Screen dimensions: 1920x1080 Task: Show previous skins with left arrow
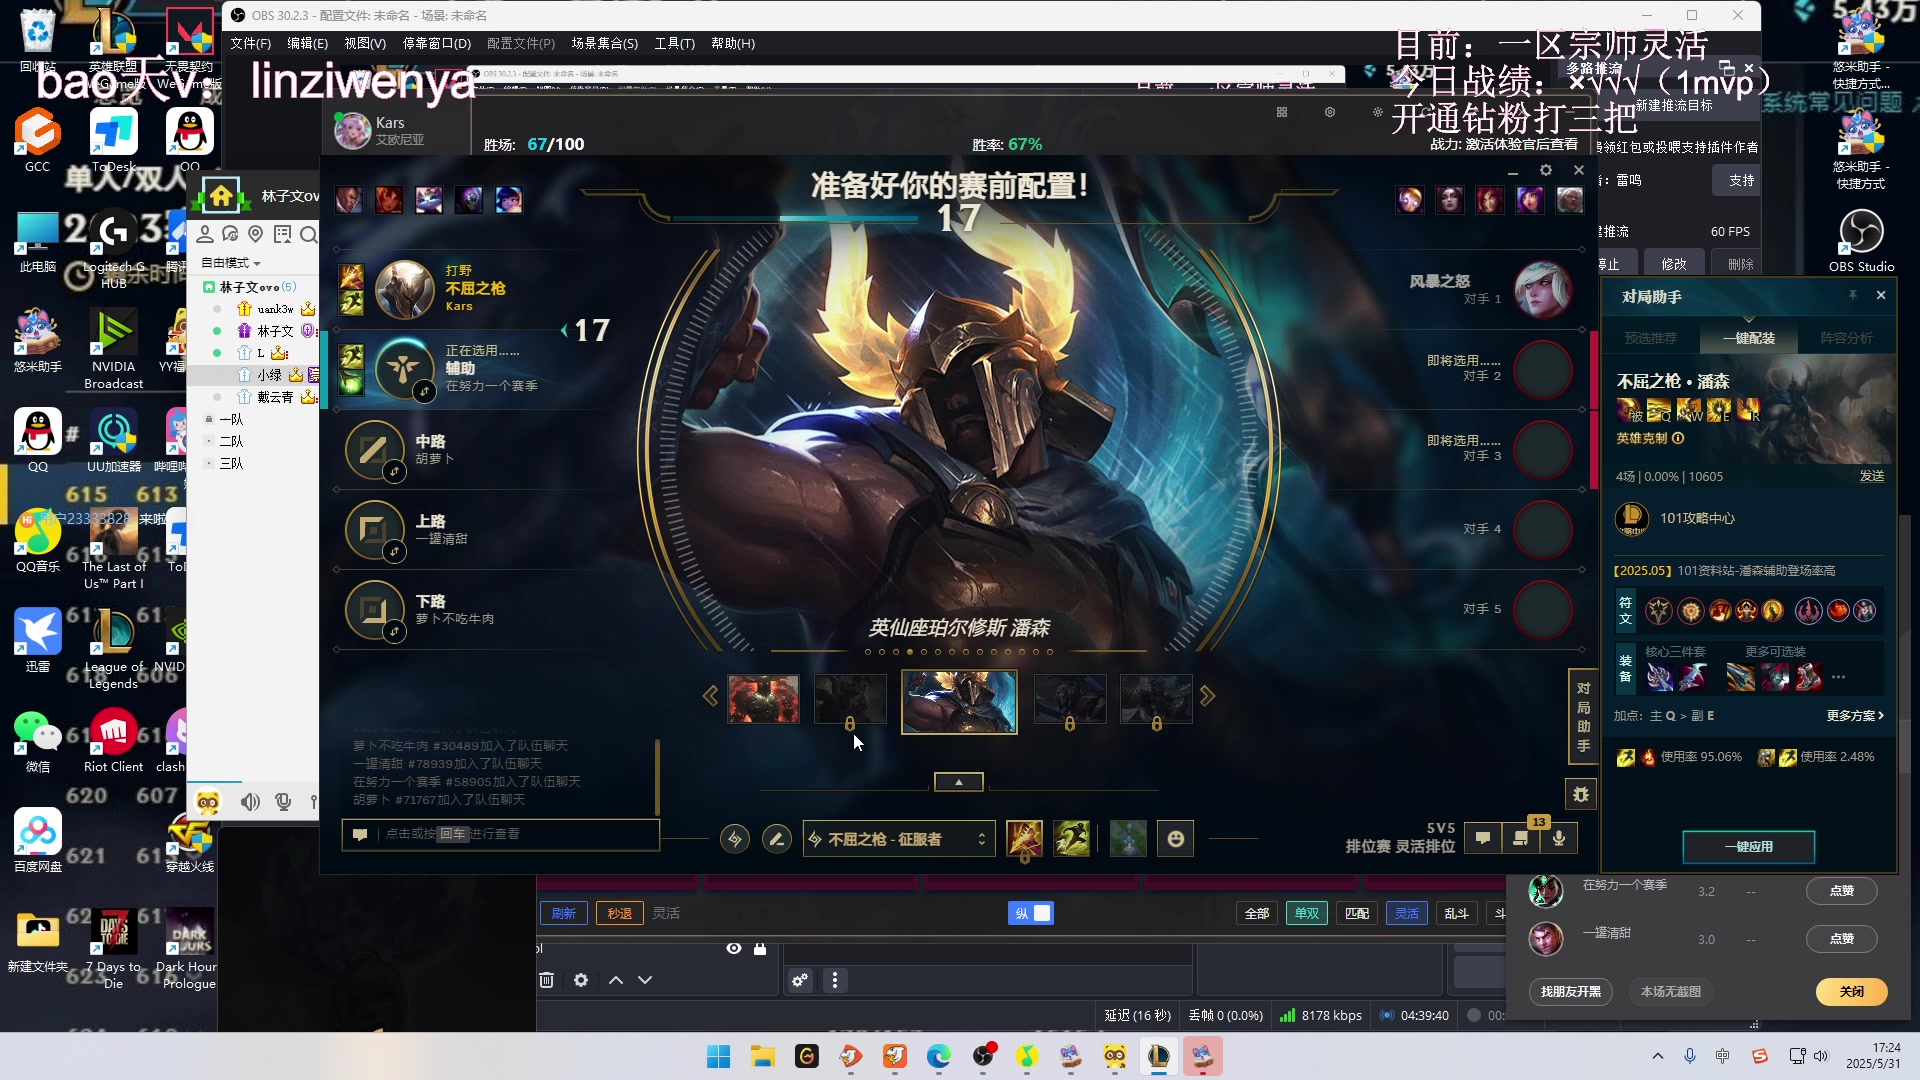pos(710,696)
